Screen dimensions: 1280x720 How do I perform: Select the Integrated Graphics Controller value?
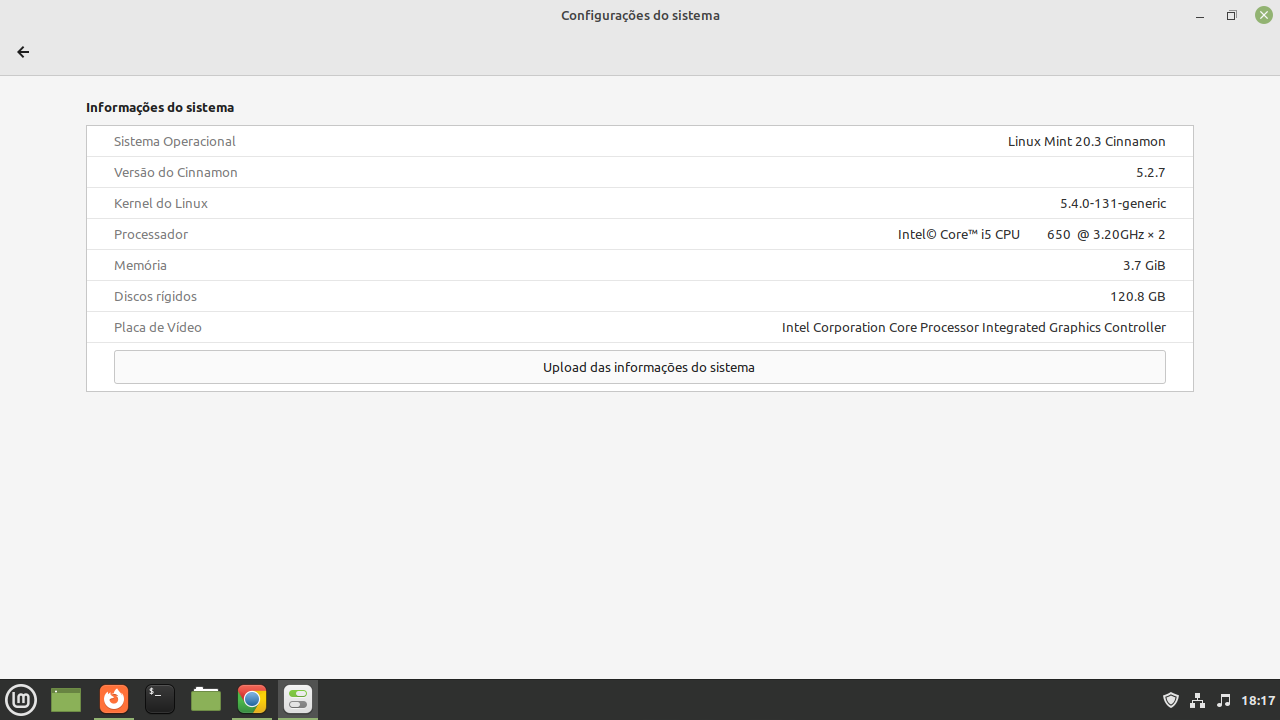(x=974, y=327)
